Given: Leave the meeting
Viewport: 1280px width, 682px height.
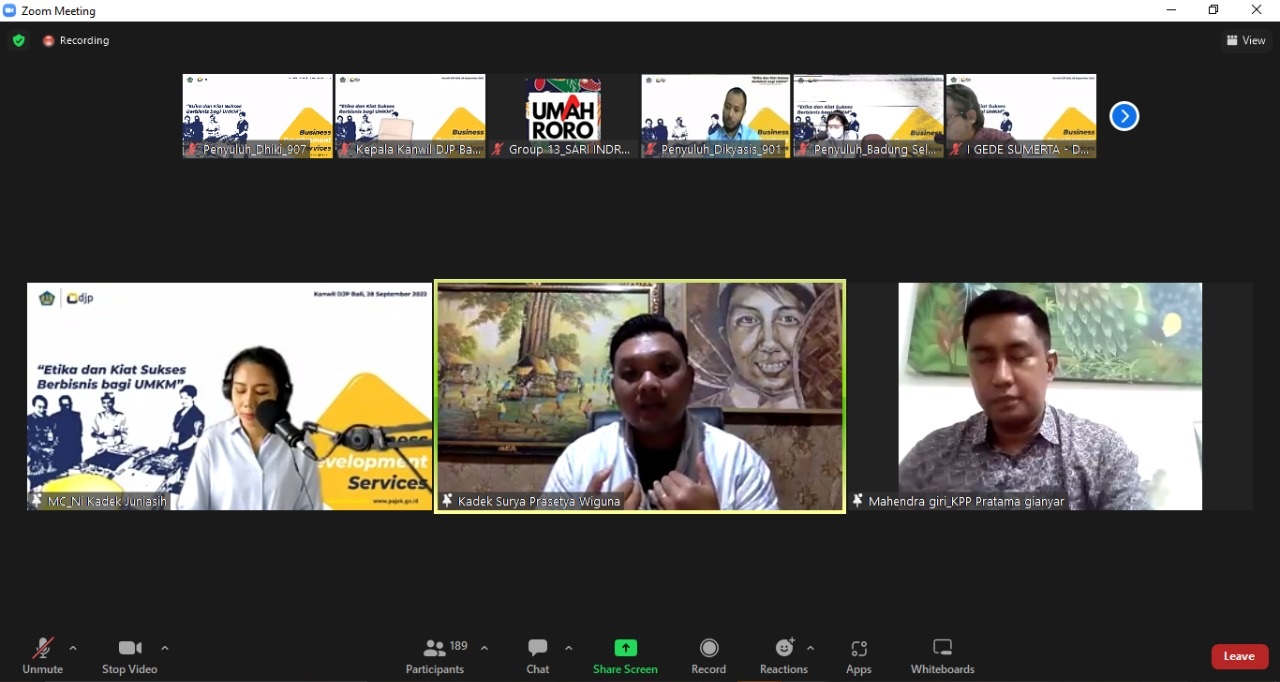Looking at the screenshot, I should (x=1239, y=656).
